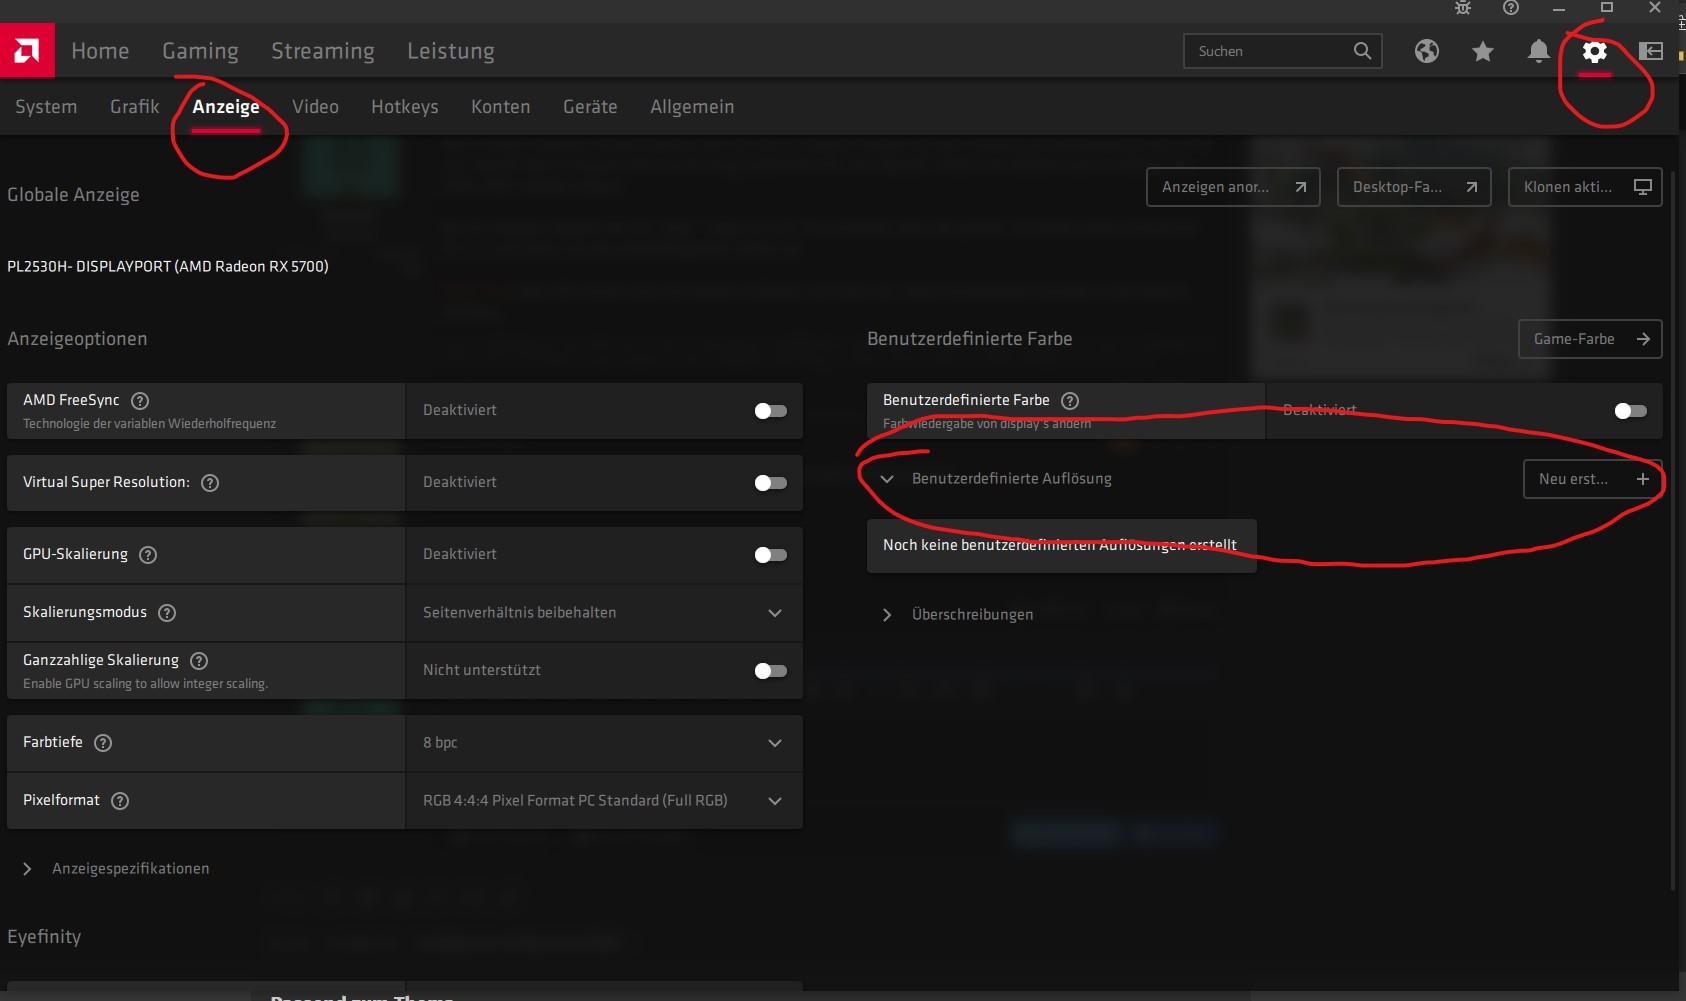Show Virtual Super Resolution help icon
Image resolution: width=1686 pixels, height=1001 pixels.
click(210, 482)
